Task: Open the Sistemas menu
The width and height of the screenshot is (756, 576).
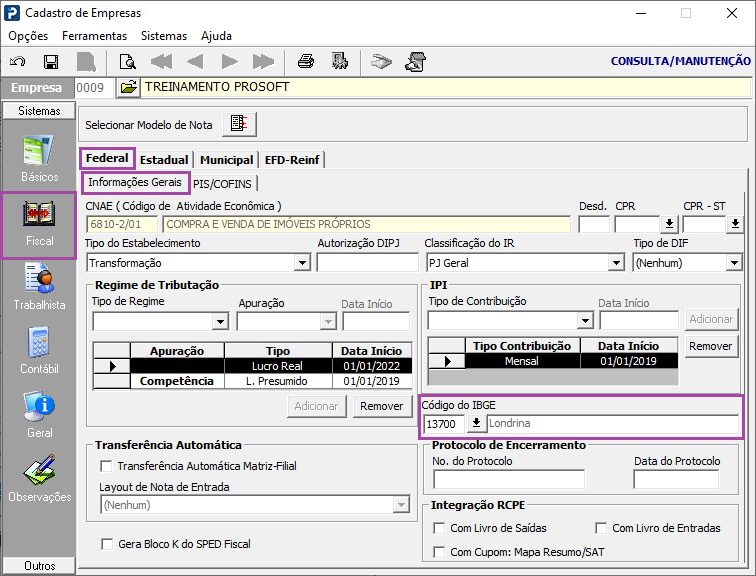Action: tap(164, 36)
